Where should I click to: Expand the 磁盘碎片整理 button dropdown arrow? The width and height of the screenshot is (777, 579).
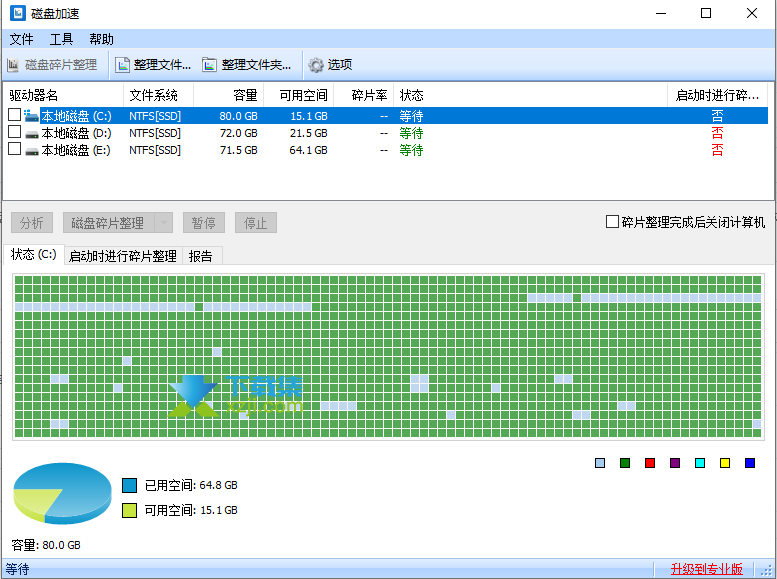(164, 223)
